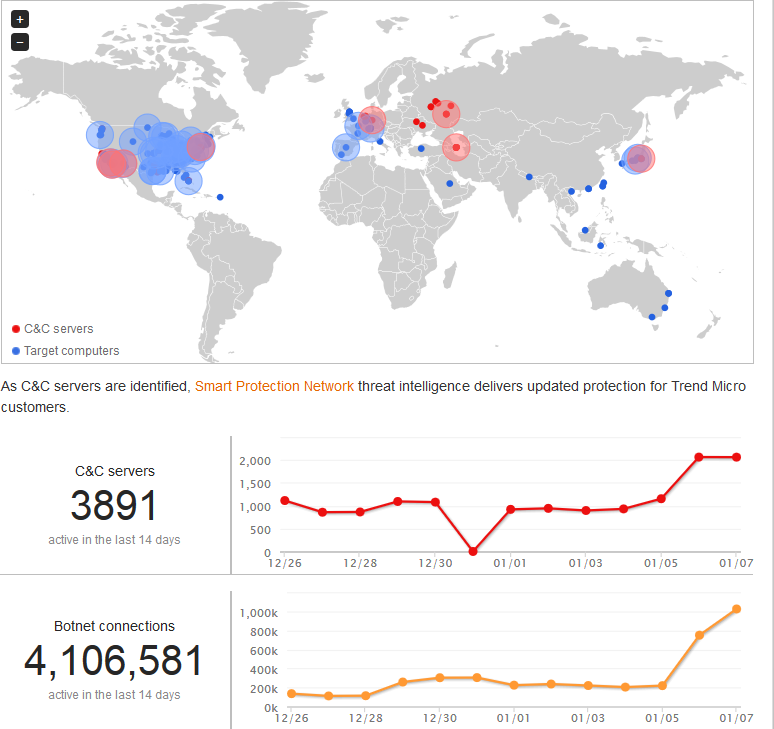Click the map zoom in plus button
Viewport: 774px width, 729px height.
tap(20, 19)
